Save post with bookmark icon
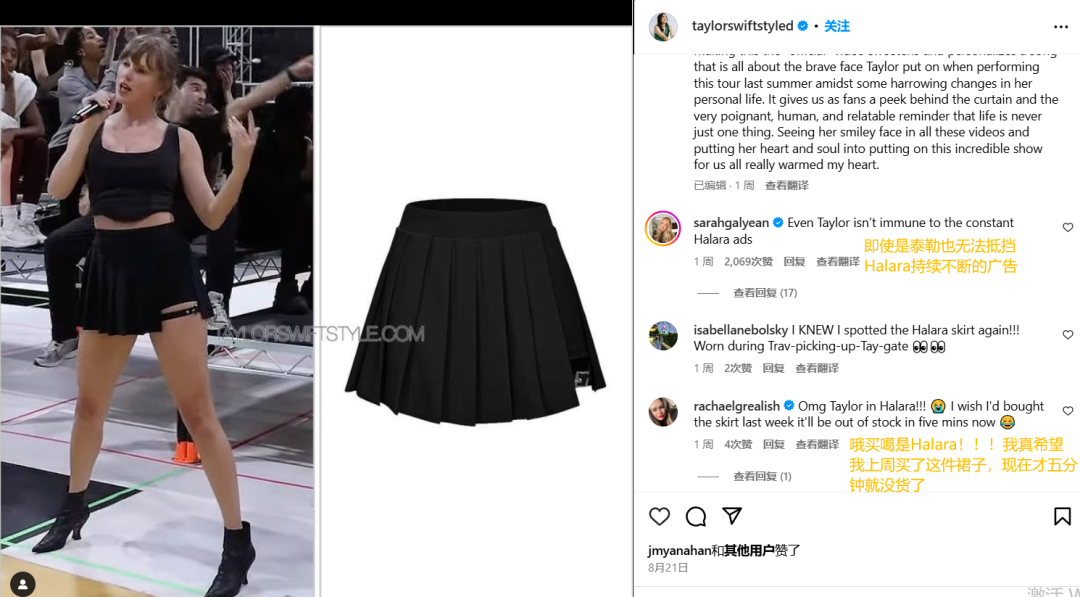 [1062, 516]
